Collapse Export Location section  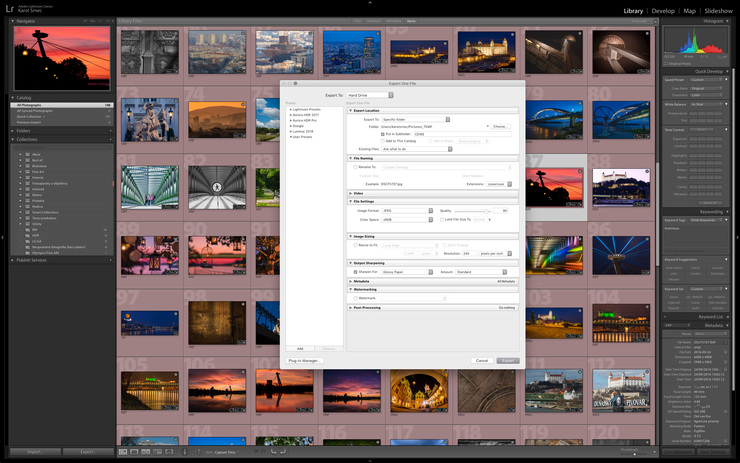tap(351, 110)
